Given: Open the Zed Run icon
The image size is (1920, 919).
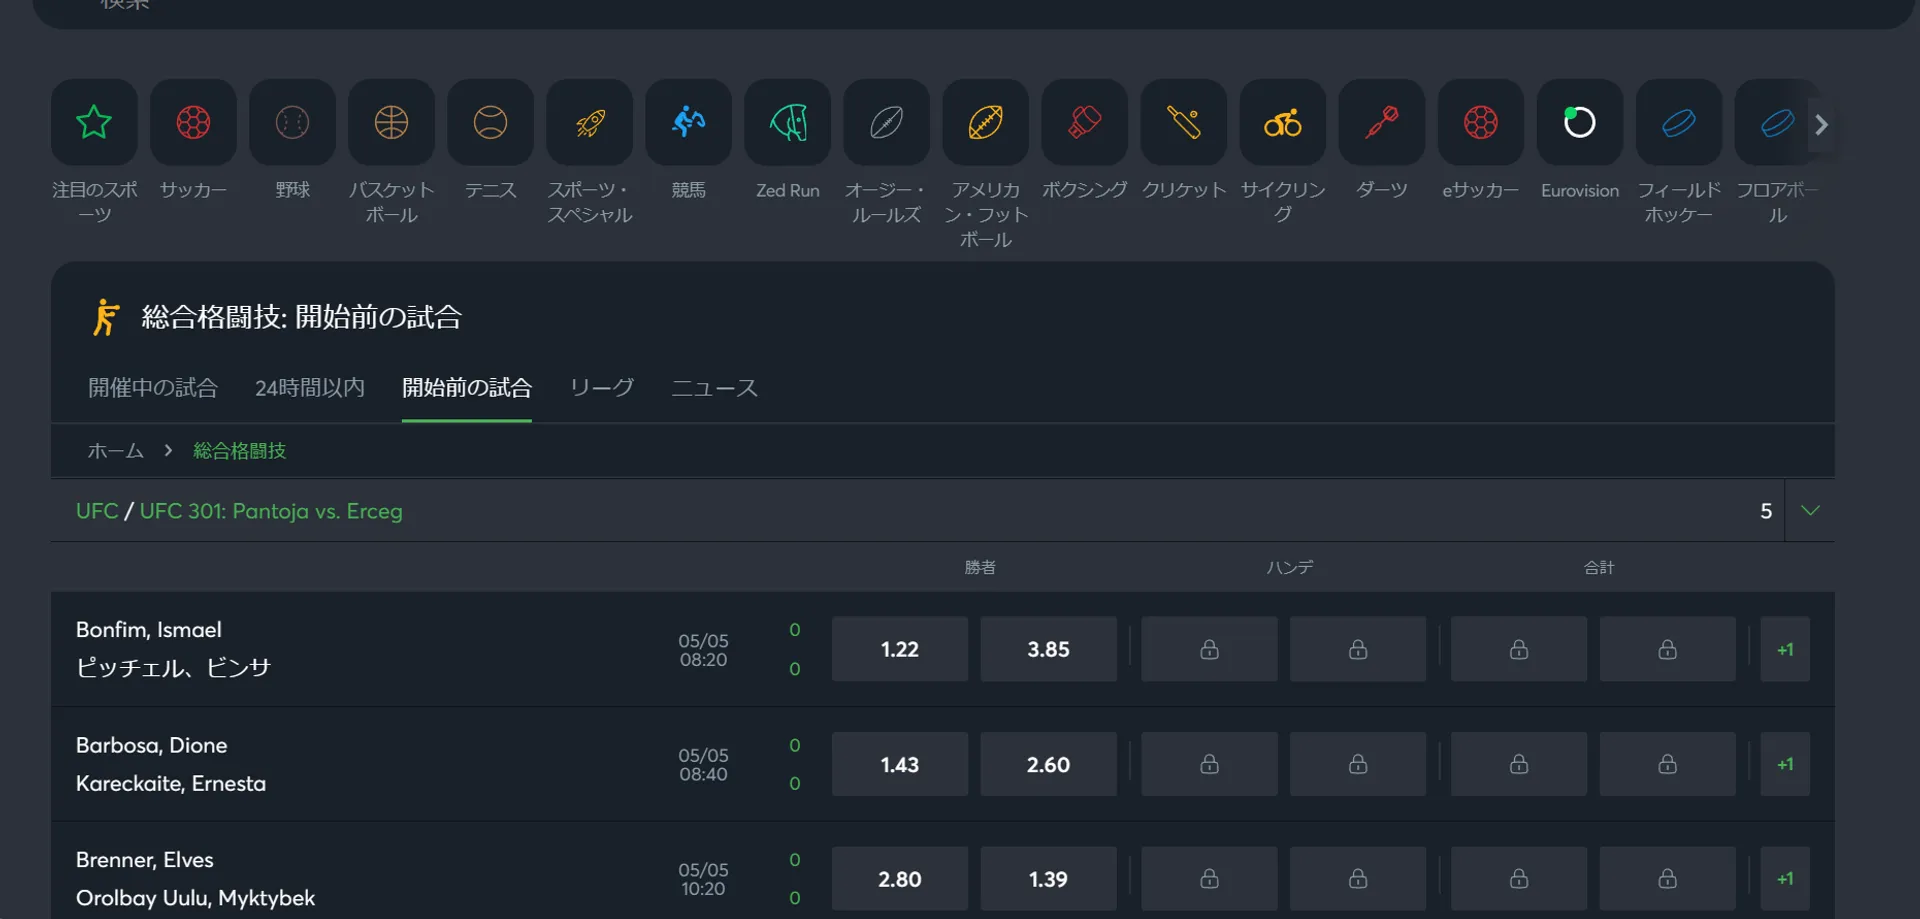Looking at the screenshot, I should click(787, 122).
